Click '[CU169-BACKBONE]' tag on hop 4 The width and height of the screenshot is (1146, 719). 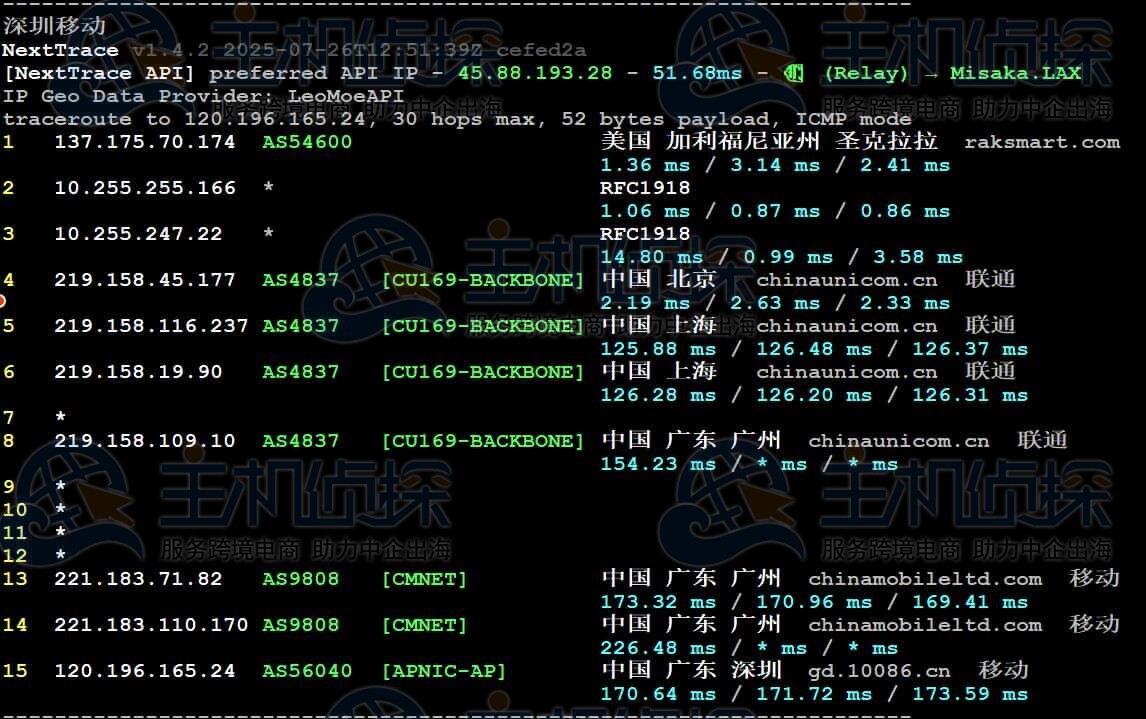[x=482, y=280]
